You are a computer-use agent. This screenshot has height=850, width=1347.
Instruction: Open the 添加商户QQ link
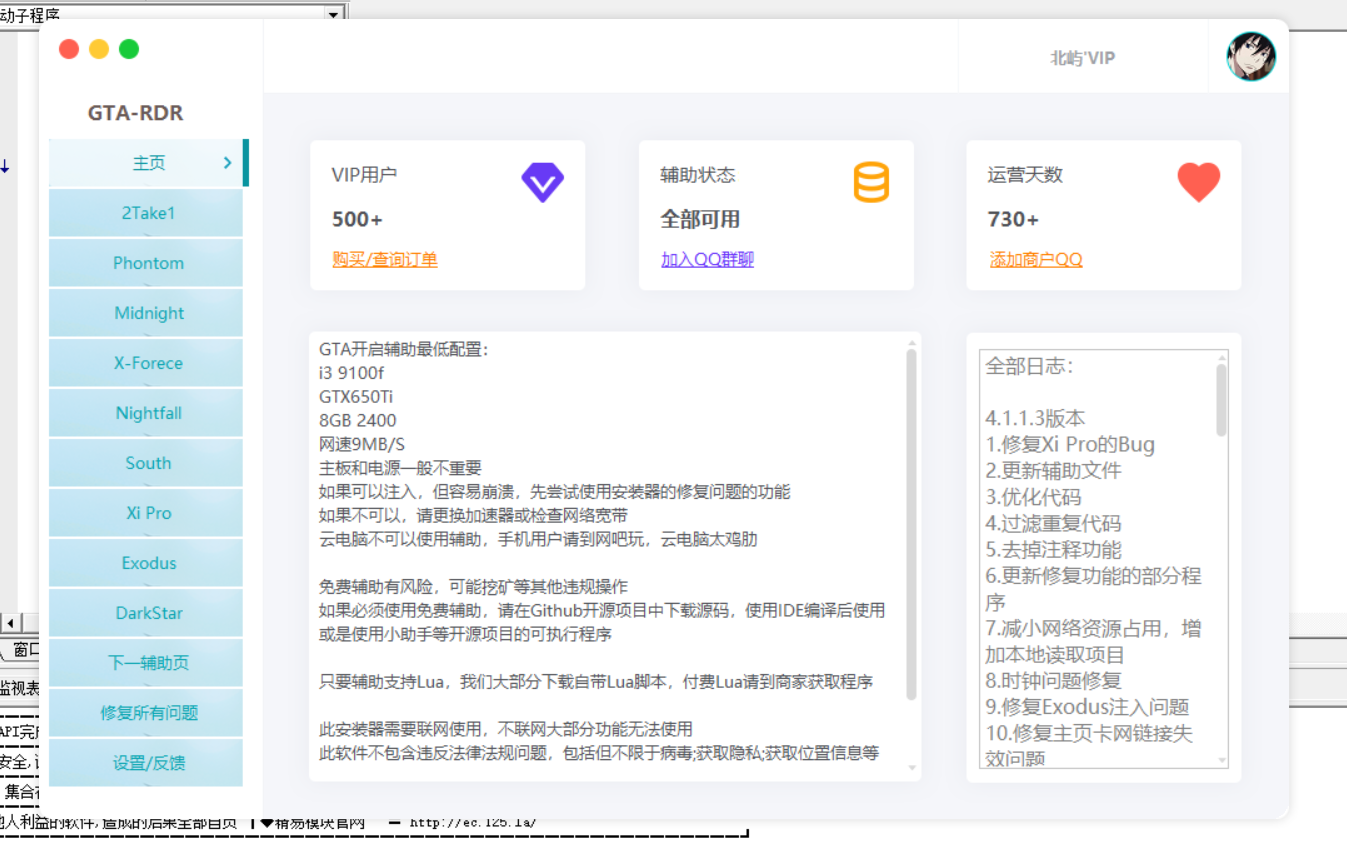[1036, 260]
